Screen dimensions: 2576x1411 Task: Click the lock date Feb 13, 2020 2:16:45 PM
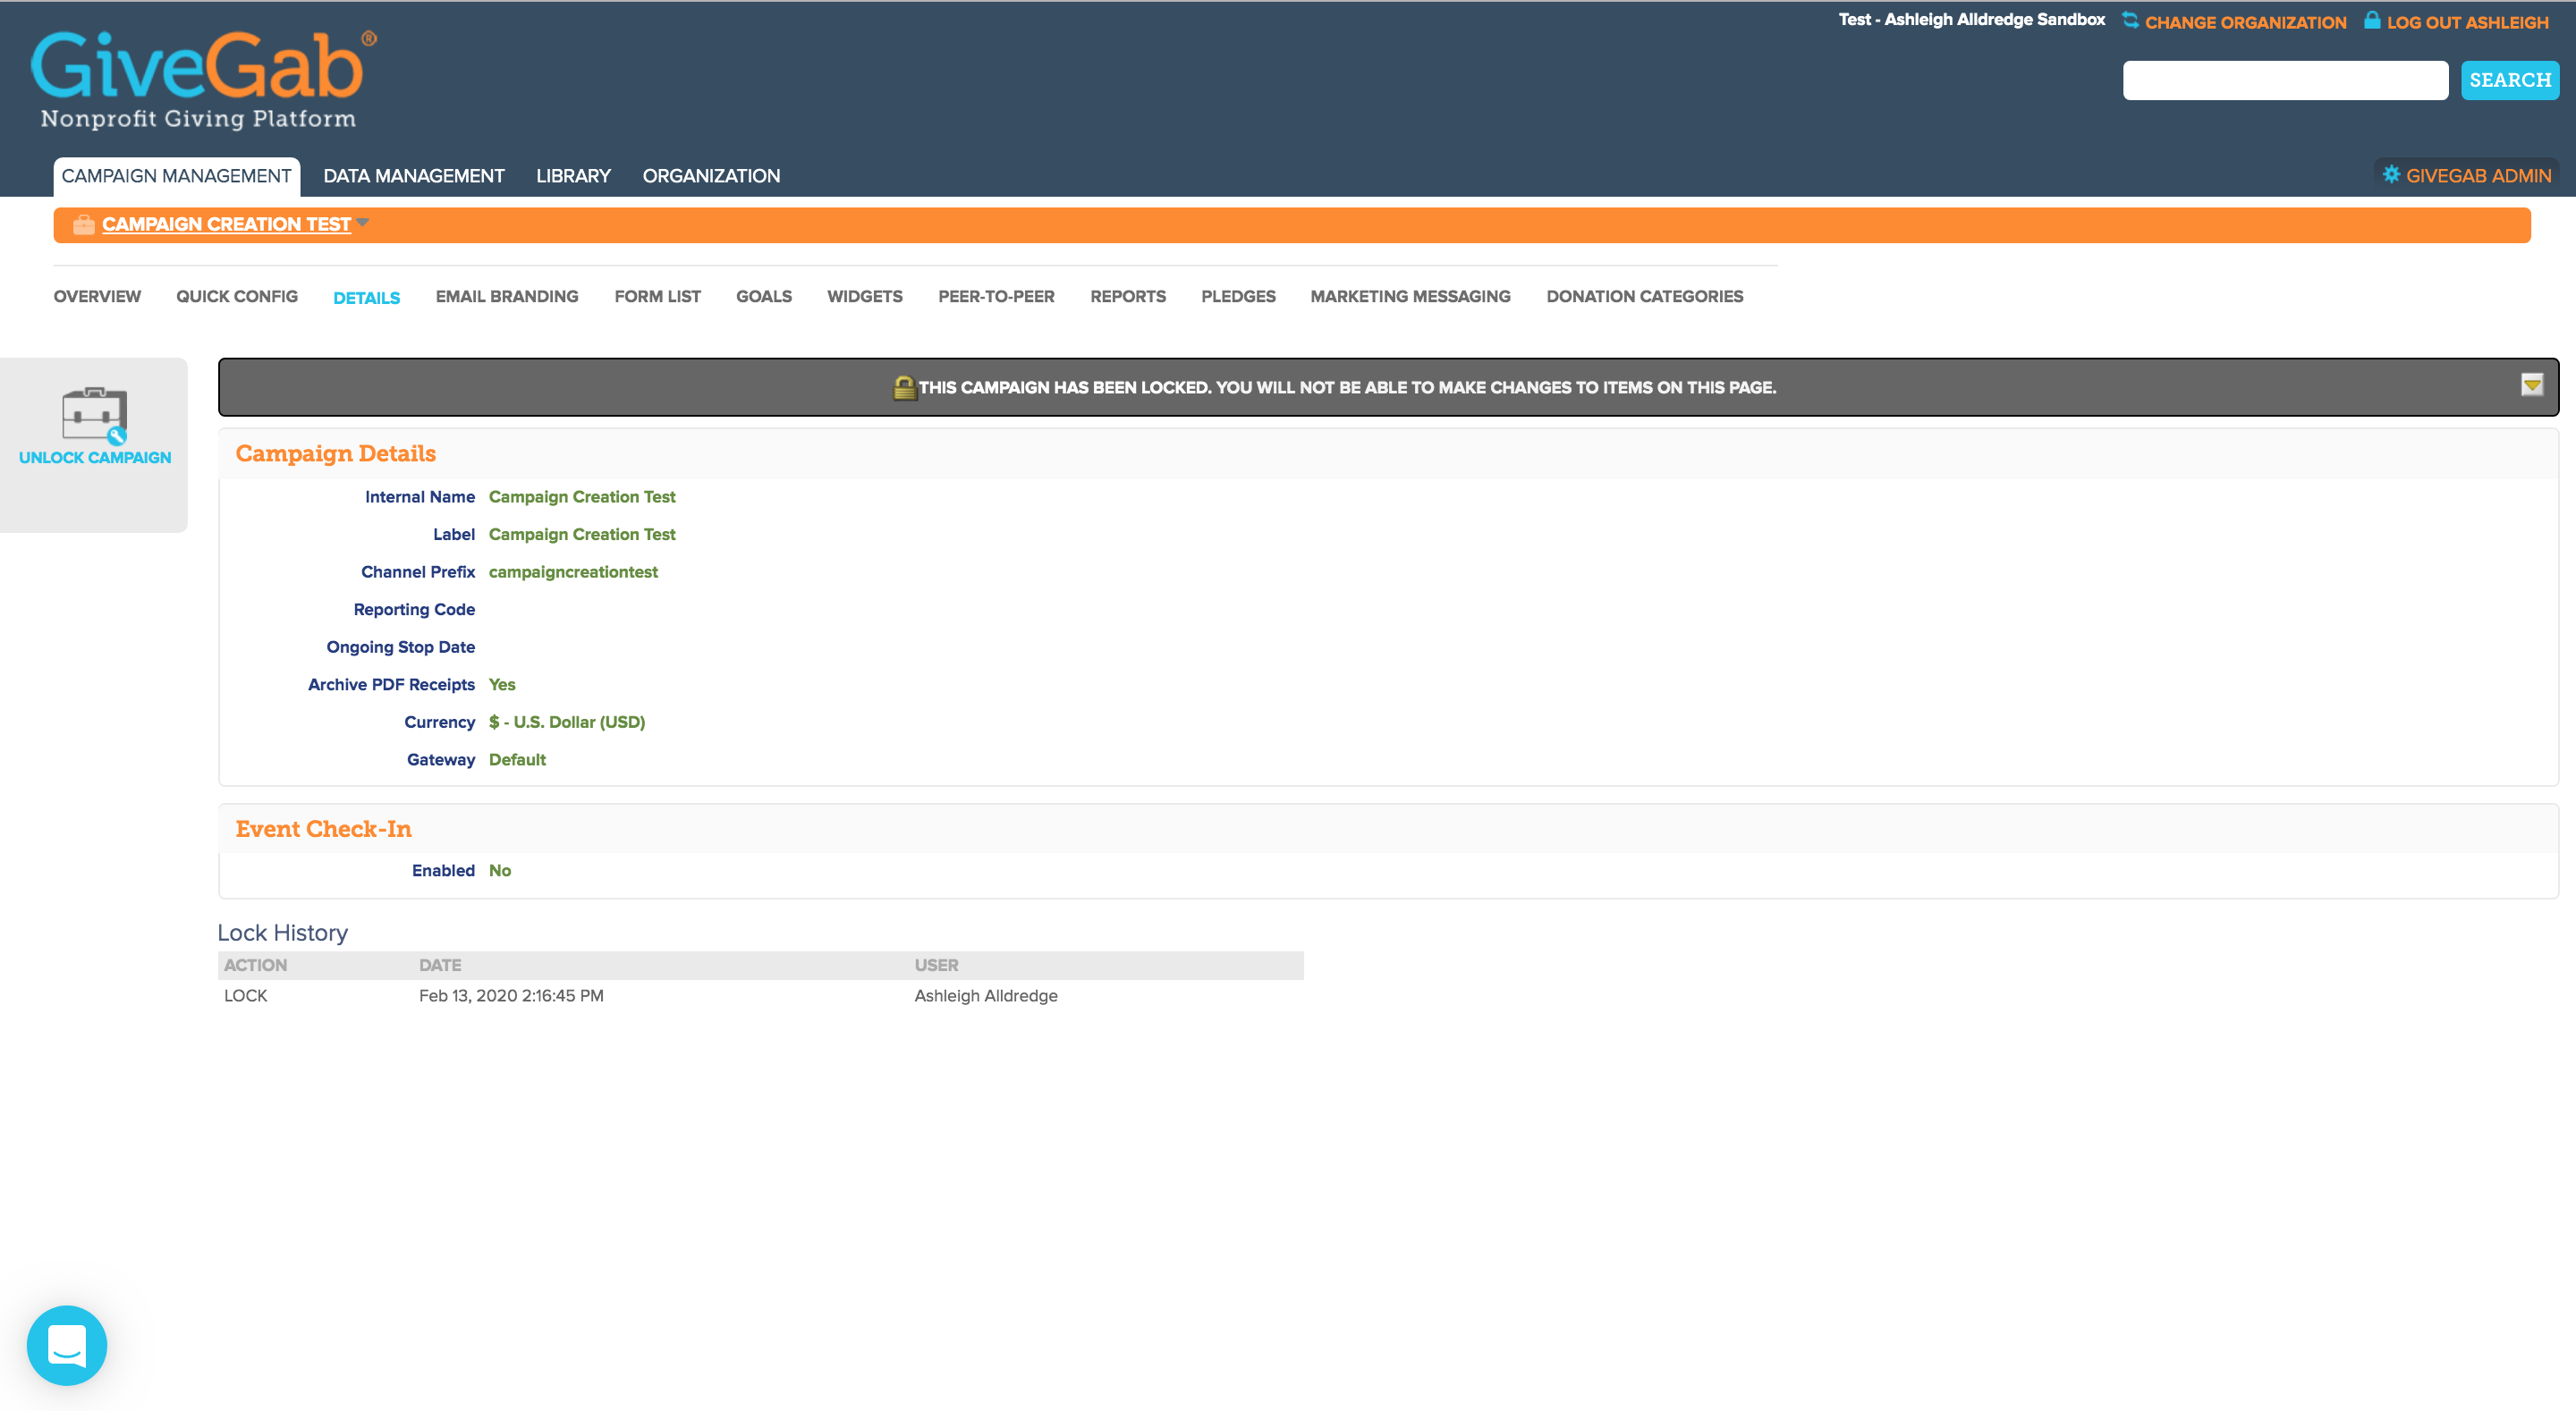coord(511,996)
